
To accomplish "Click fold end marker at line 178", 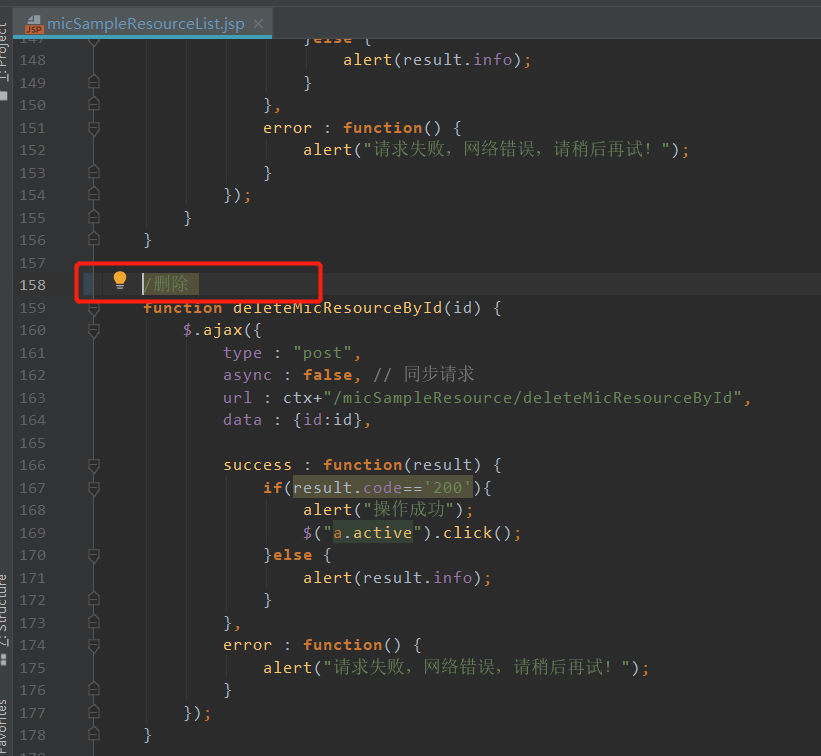I will (94, 735).
